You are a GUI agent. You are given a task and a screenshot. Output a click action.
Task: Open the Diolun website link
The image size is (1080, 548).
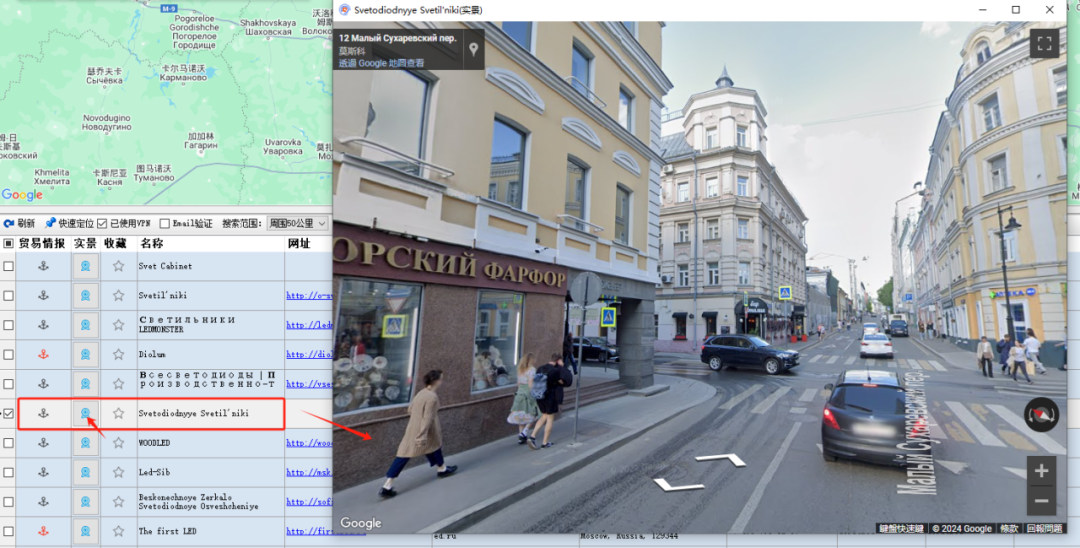[309, 355]
